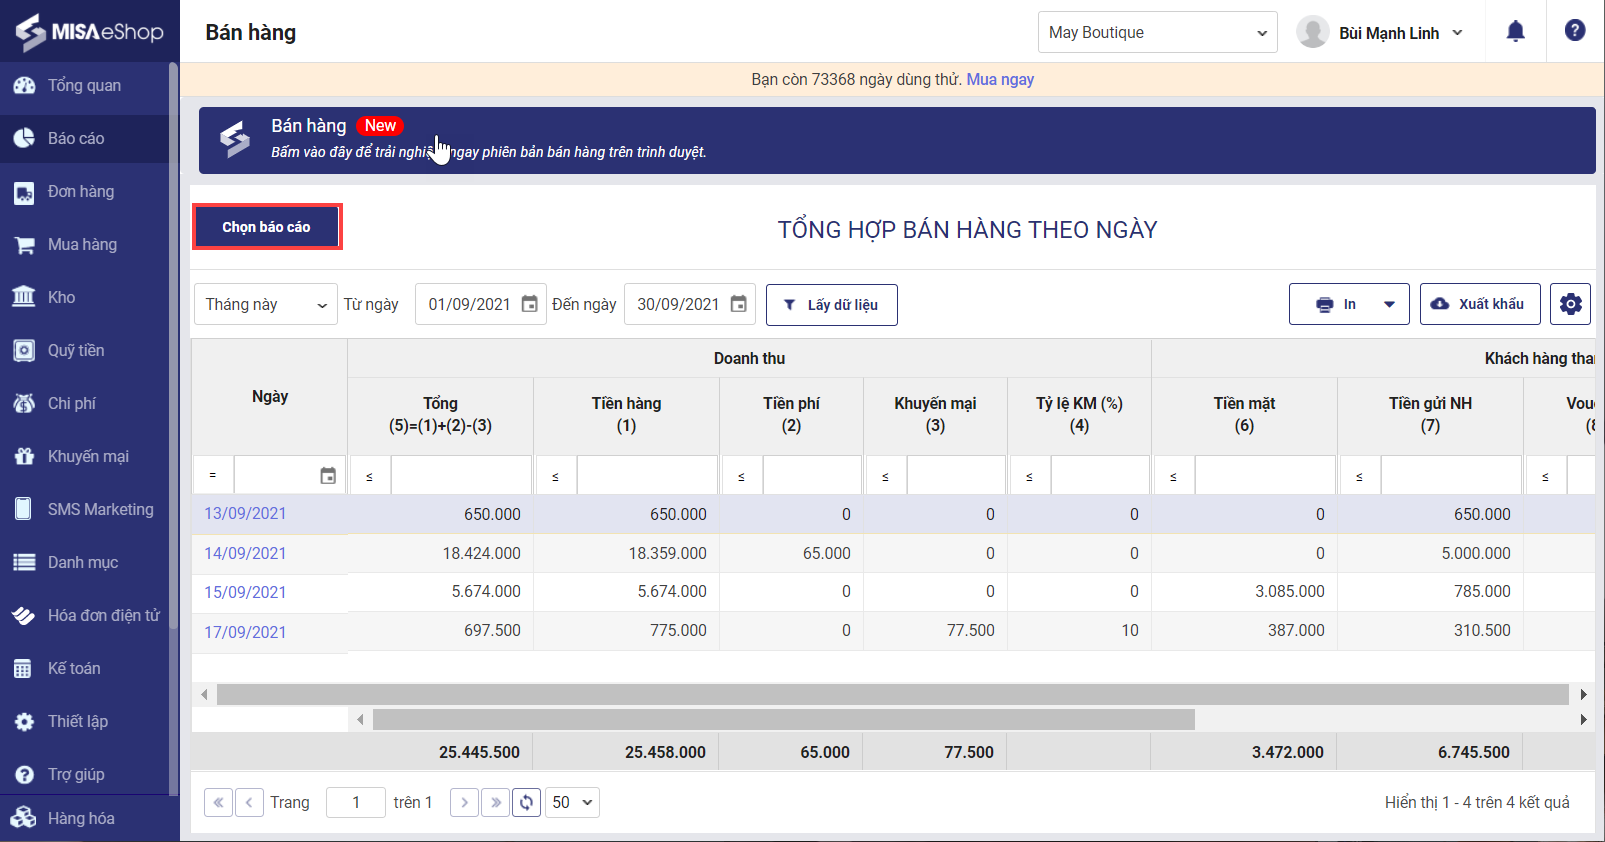The image size is (1605, 842).
Task: Click the refresh page icon in pagination
Action: click(x=526, y=802)
